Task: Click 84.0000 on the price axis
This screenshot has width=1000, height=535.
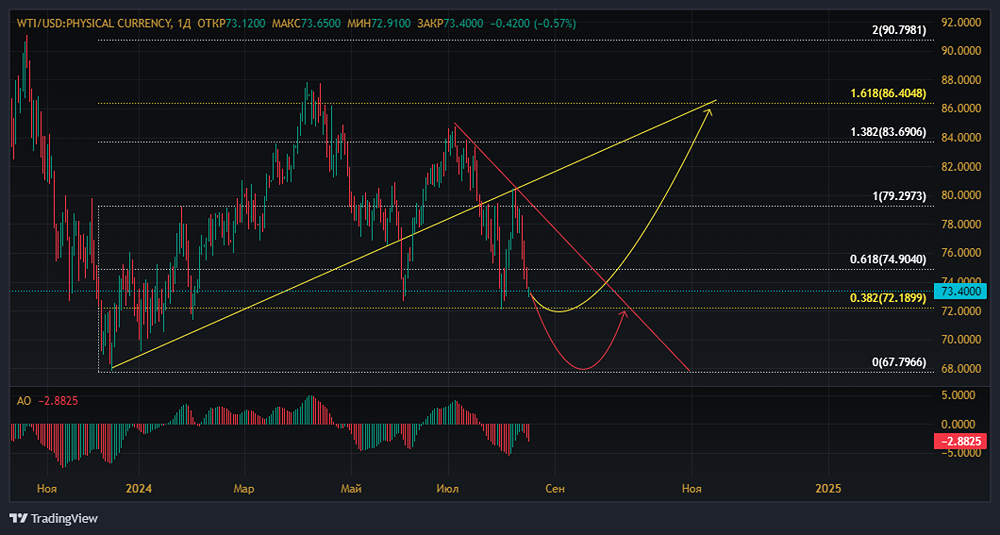Action: click(962, 138)
